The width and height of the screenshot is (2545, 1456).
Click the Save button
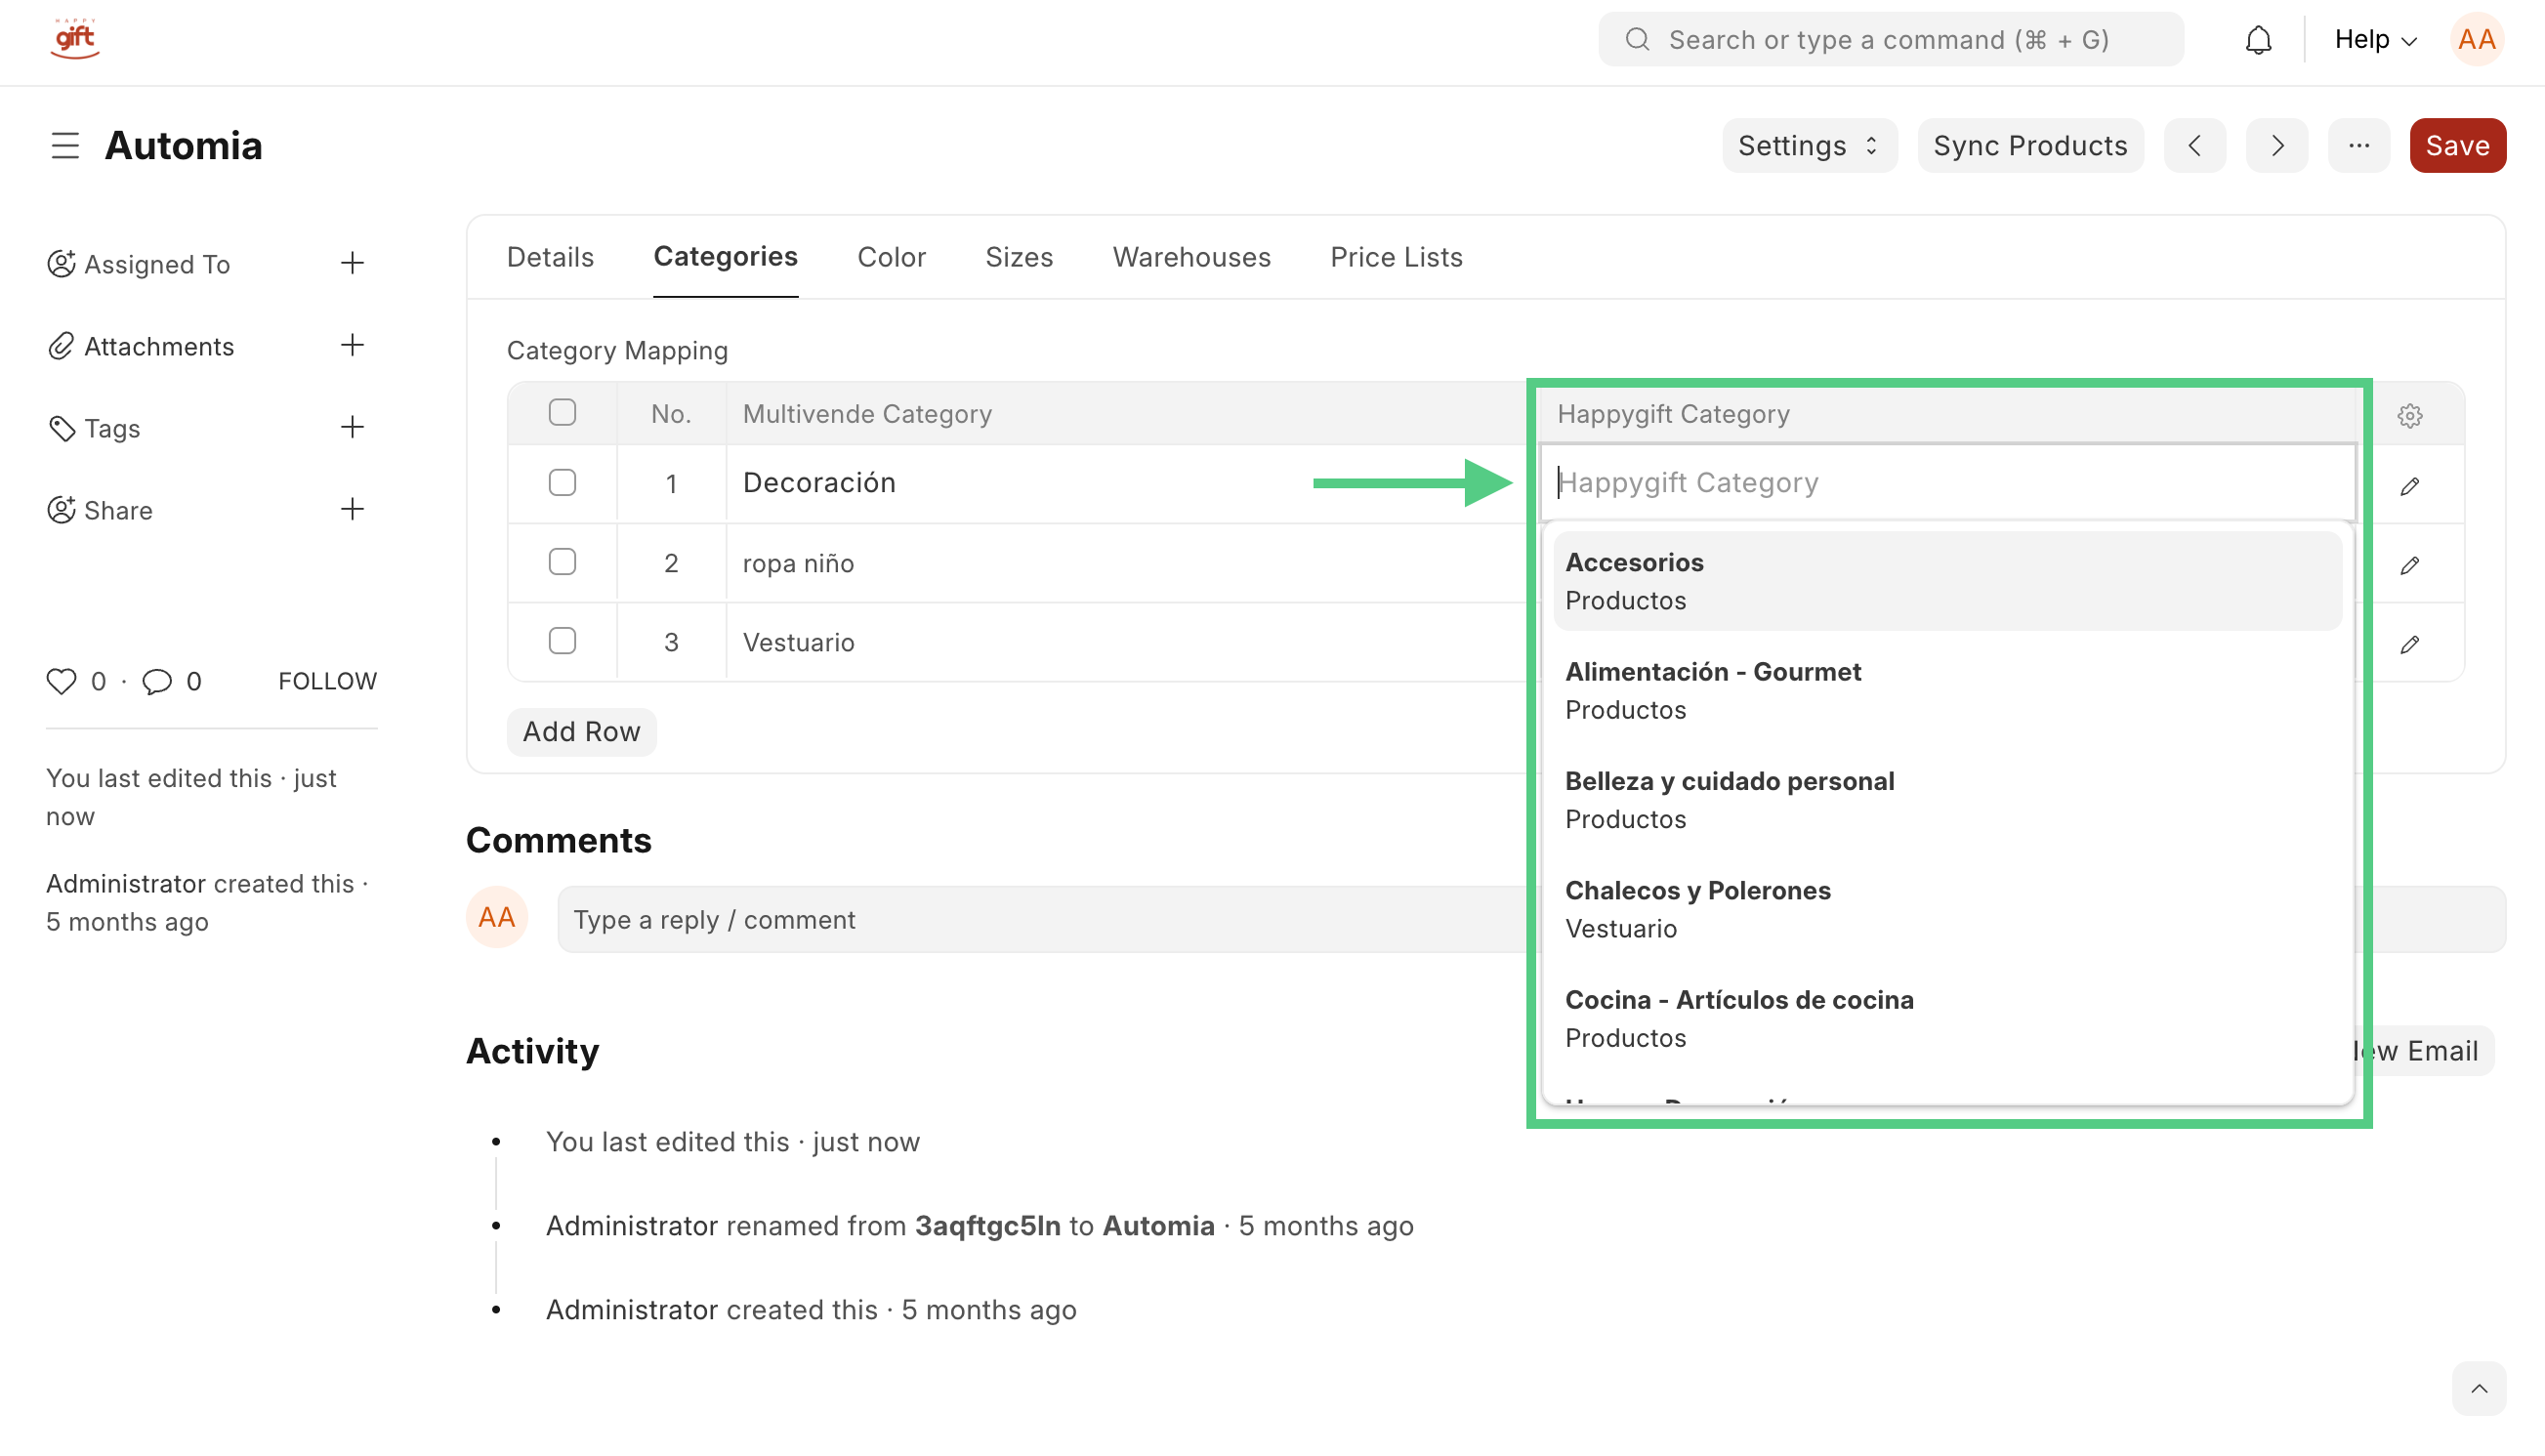click(2457, 146)
